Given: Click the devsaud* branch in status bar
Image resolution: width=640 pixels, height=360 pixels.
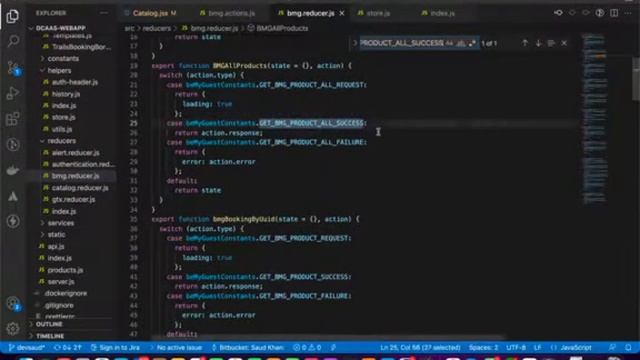Looking at the screenshot, I should 27,347.
